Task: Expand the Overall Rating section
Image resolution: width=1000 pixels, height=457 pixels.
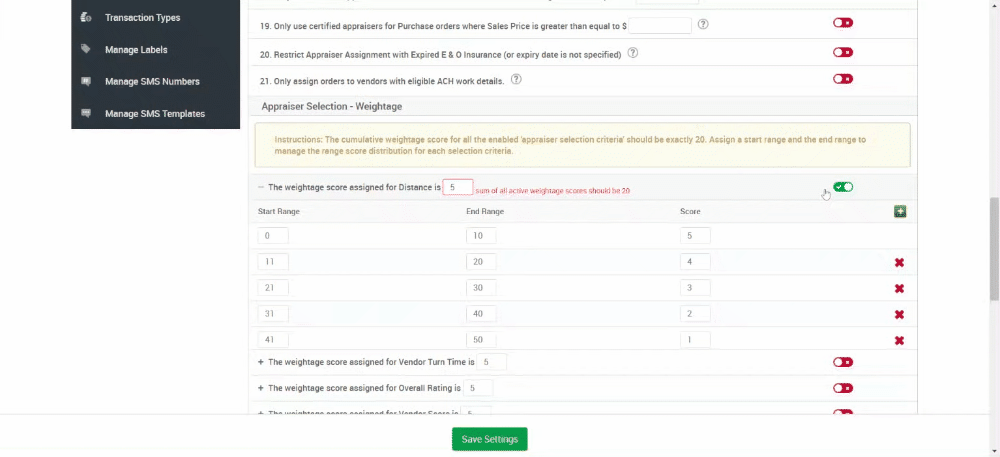Action: pyautogui.click(x=260, y=388)
